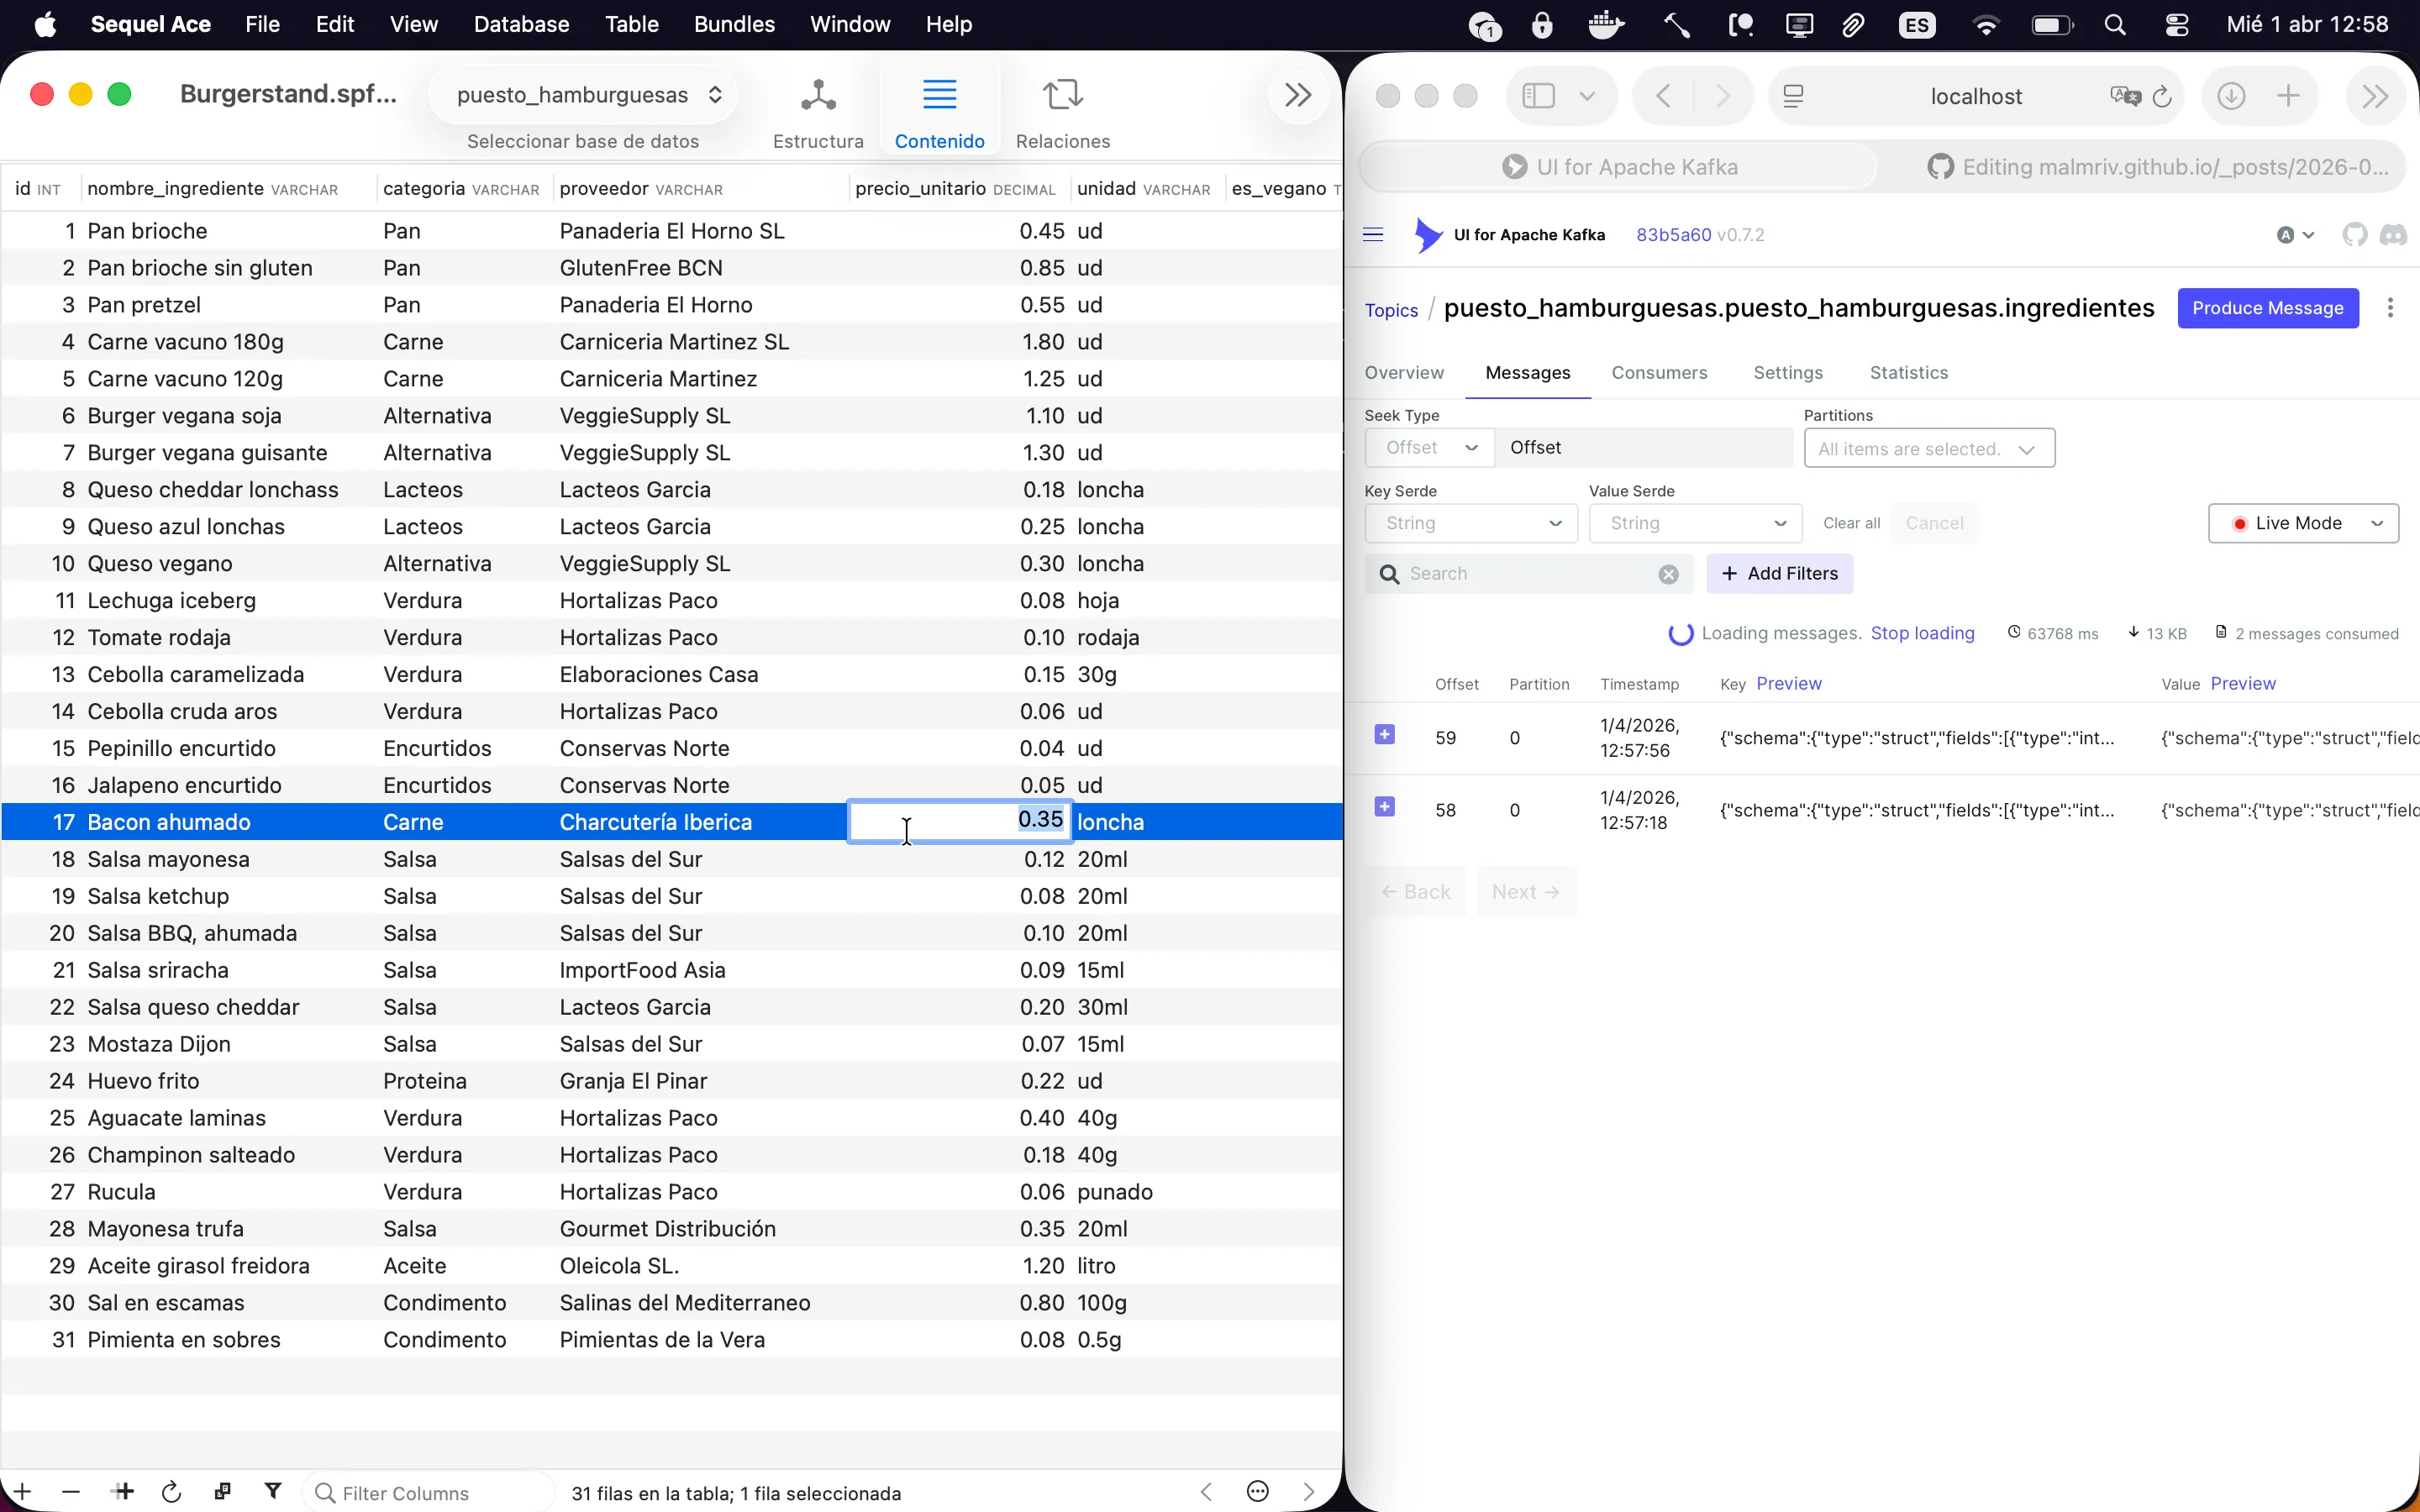Image resolution: width=2420 pixels, height=1512 pixels.
Task: Open the multiple row edit icon
Action: pos(222,1491)
